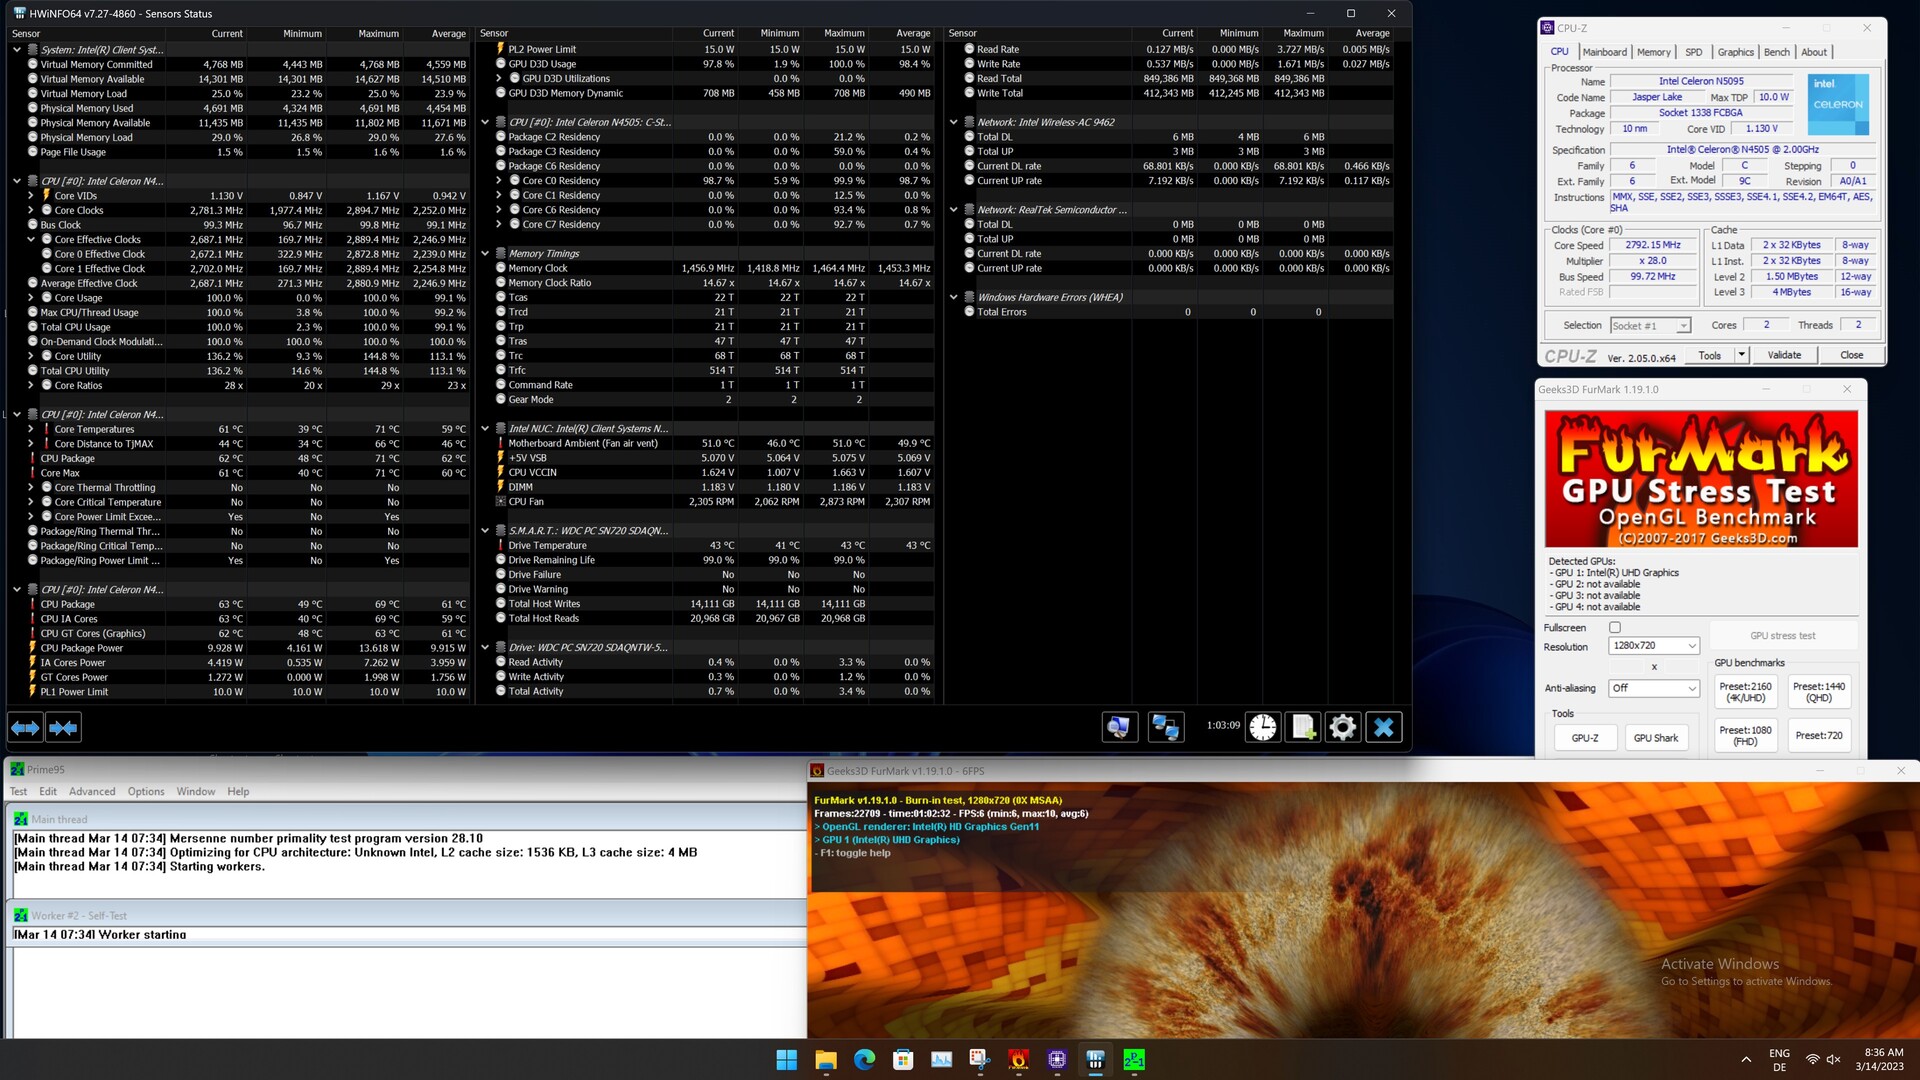The height and width of the screenshot is (1080, 1920).
Task: Switch to the CPU-Z Mainboard tab
Action: [x=1604, y=52]
